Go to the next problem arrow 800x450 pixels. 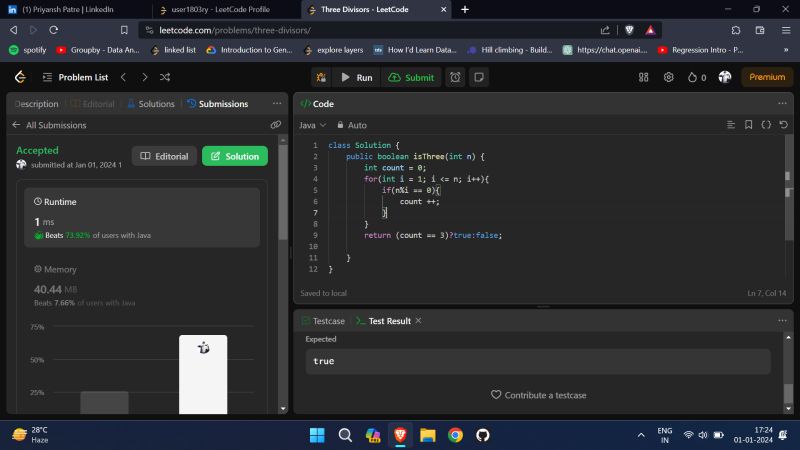click(145, 77)
